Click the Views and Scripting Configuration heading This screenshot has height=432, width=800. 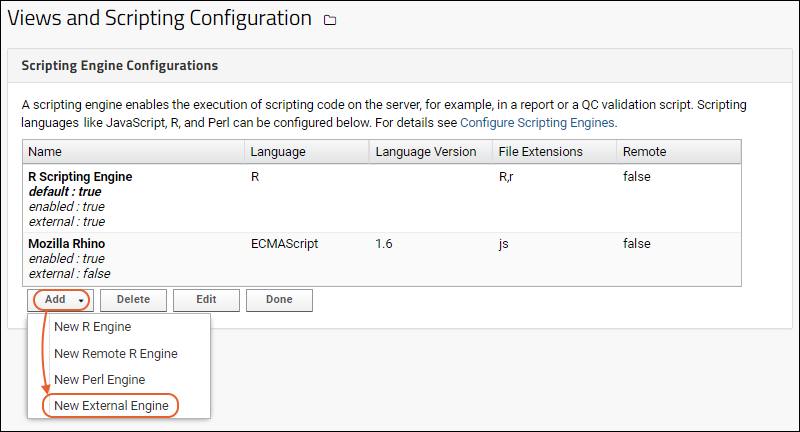tap(160, 19)
